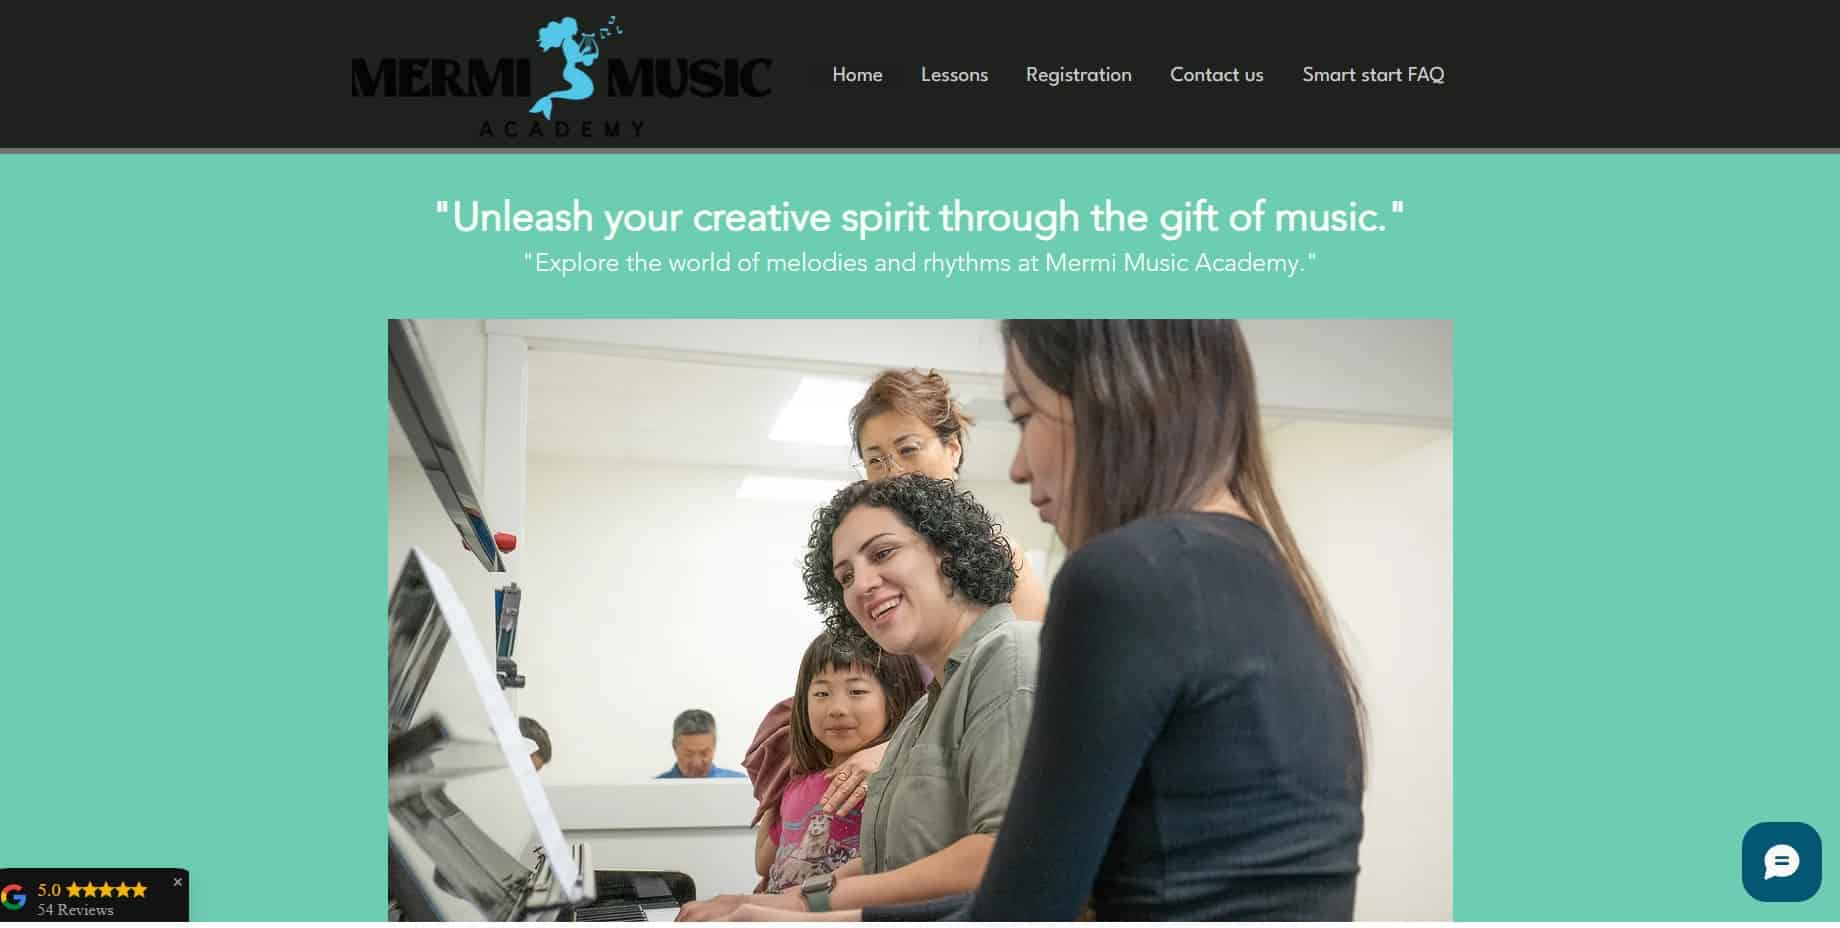Screen dimensions: 1840x928
Task: Click the ACADEMY text under the logo
Action: [x=561, y=129]
